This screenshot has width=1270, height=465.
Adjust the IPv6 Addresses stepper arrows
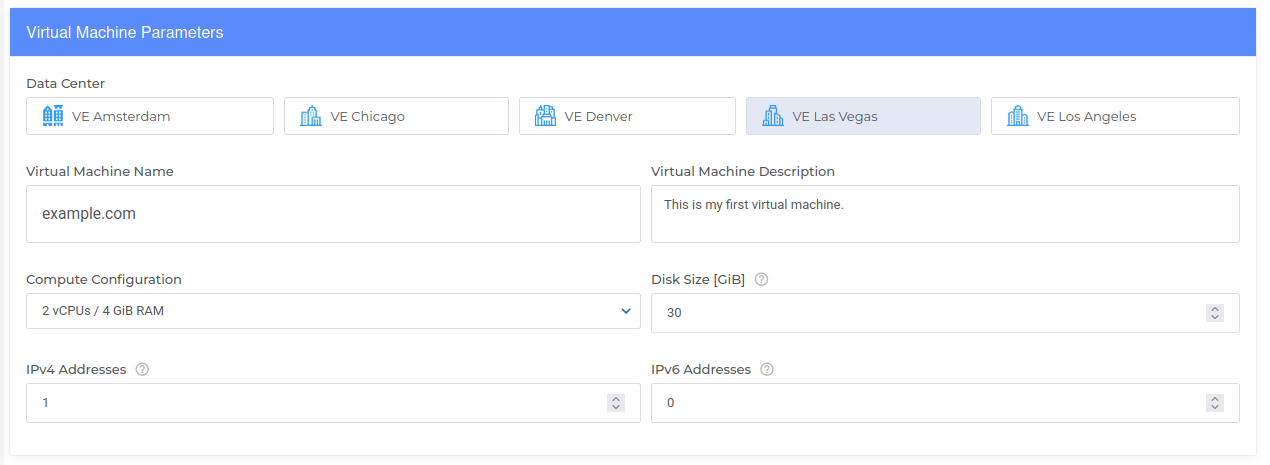1215,403
